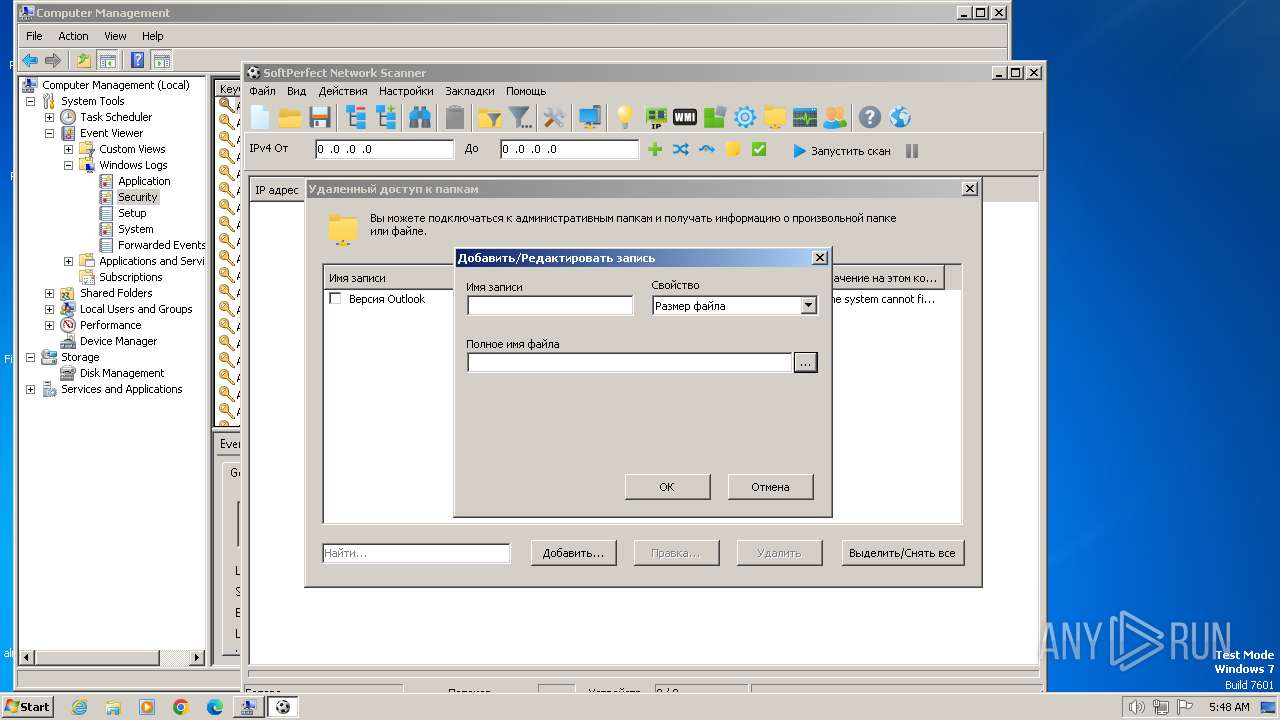Click the networked monitor toolbar icon
The width and height of the screenshot is (1280, 720).
point(590,118)
